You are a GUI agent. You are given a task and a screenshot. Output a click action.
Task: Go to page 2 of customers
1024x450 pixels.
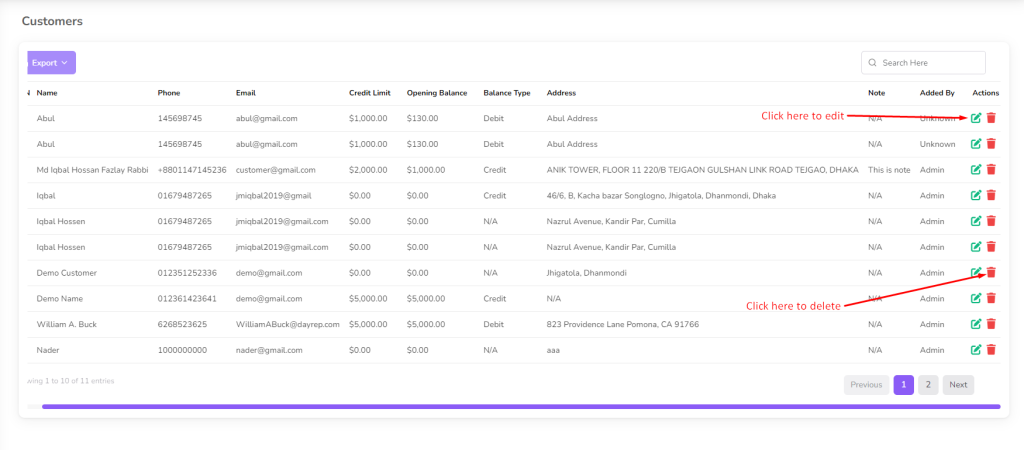(928, 385)
